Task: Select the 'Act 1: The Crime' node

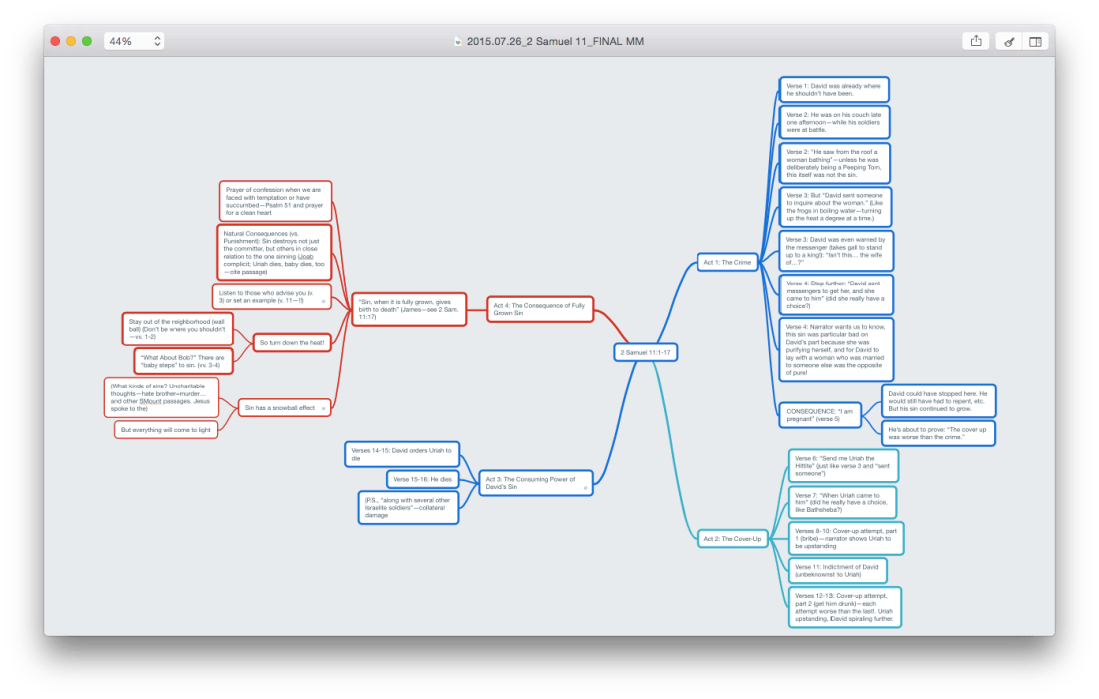Action: tap(727, 263)
